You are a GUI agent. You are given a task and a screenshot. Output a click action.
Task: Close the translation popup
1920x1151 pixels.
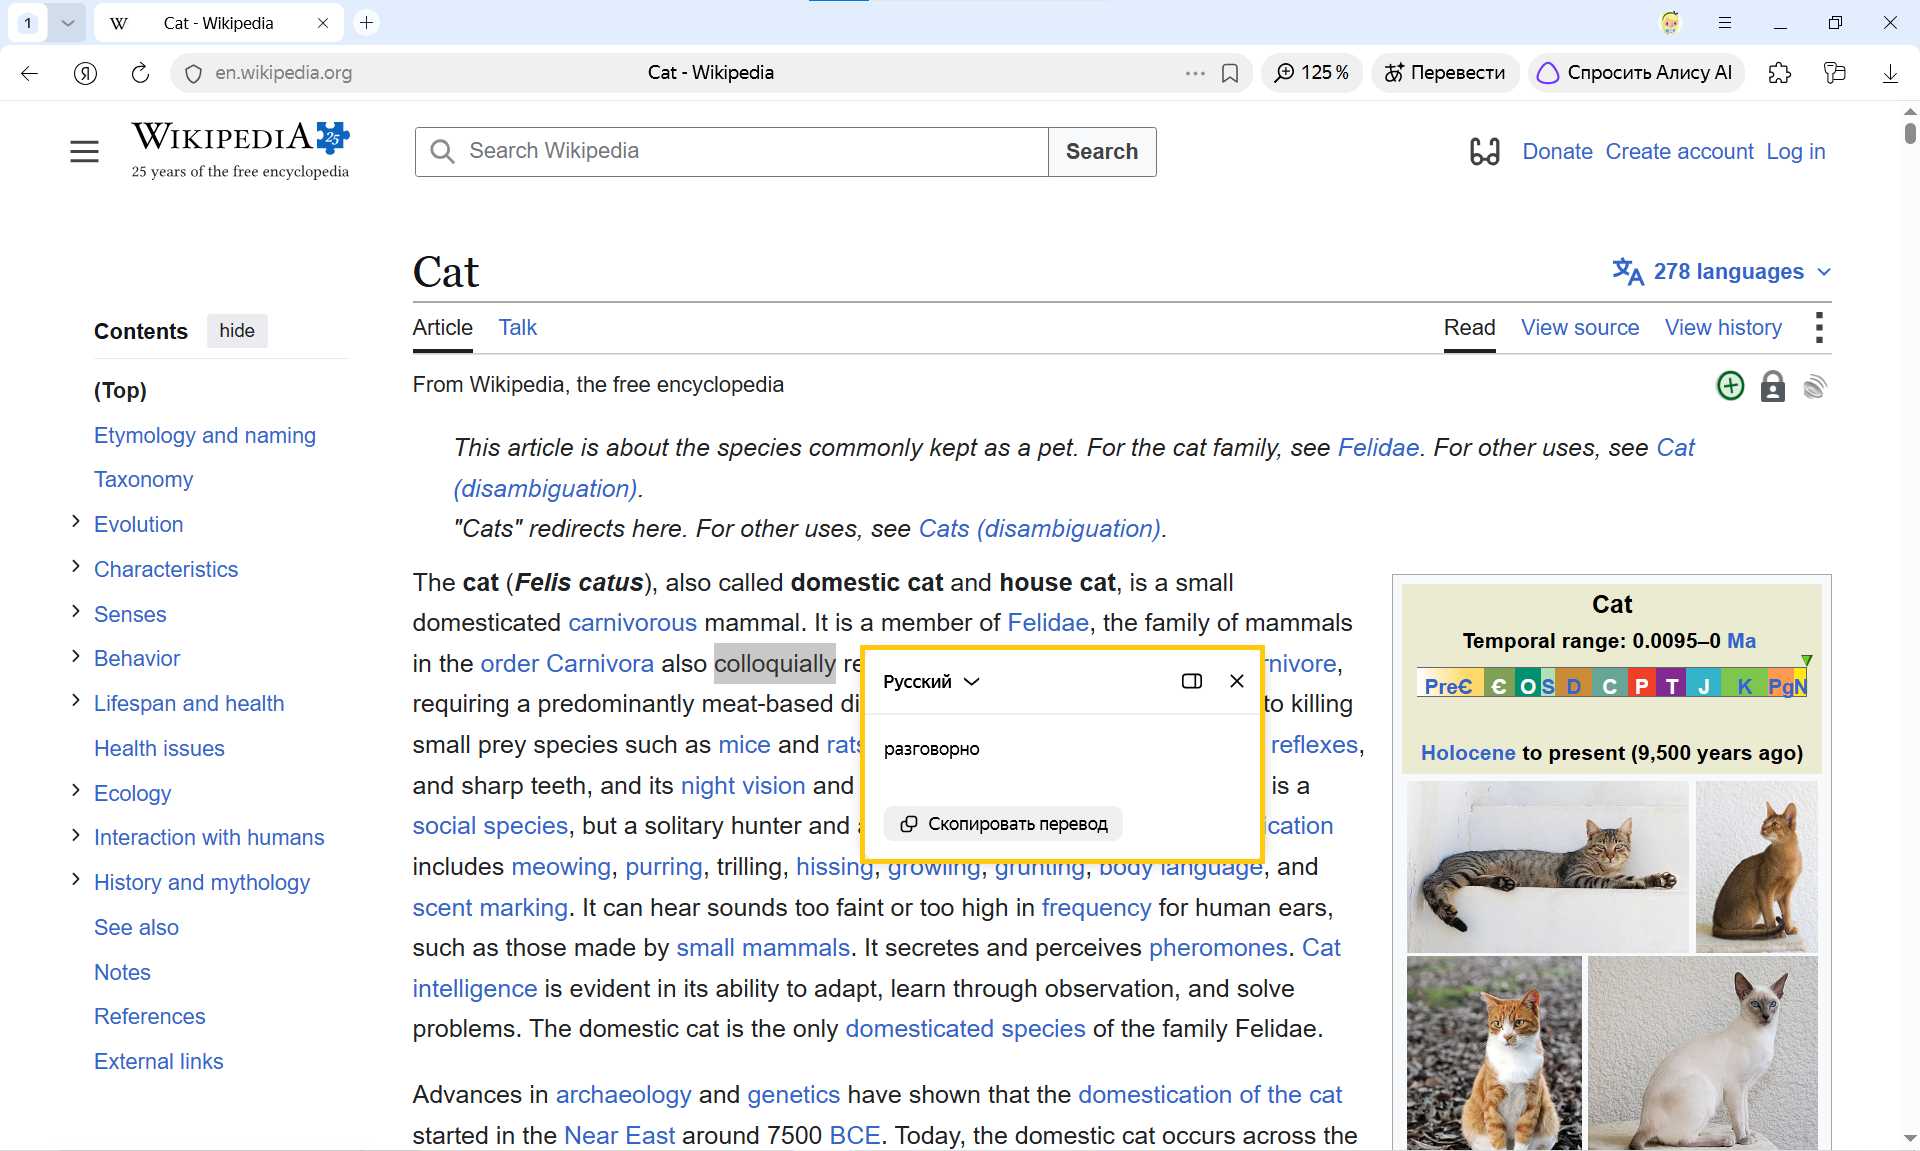tap(1237, 681)
